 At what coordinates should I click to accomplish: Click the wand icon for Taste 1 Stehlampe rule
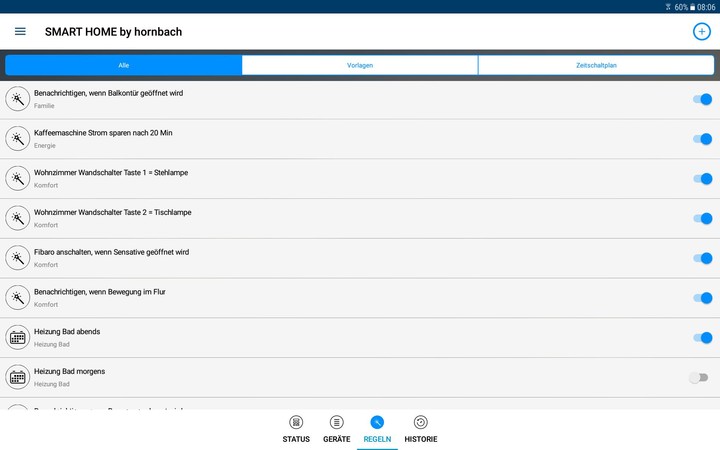17,178
